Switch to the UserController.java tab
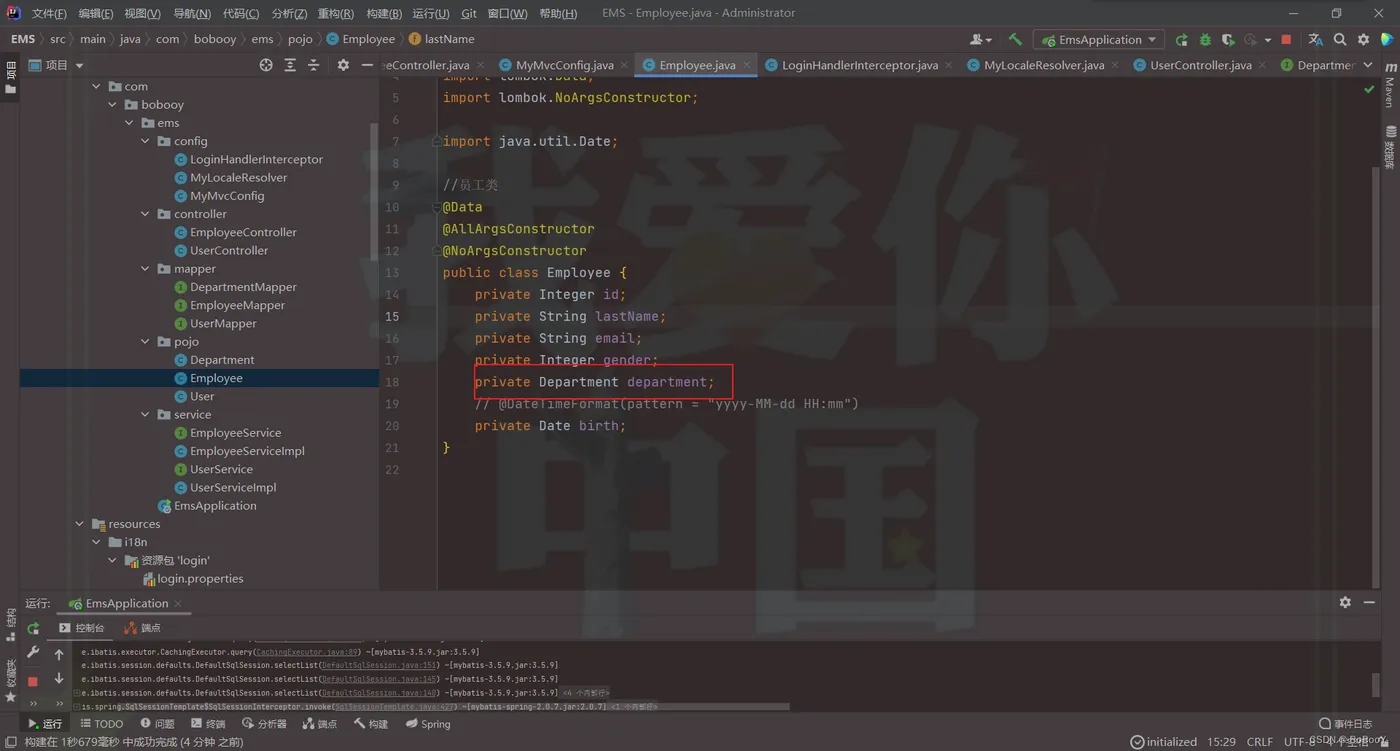 click(1200, 65)
